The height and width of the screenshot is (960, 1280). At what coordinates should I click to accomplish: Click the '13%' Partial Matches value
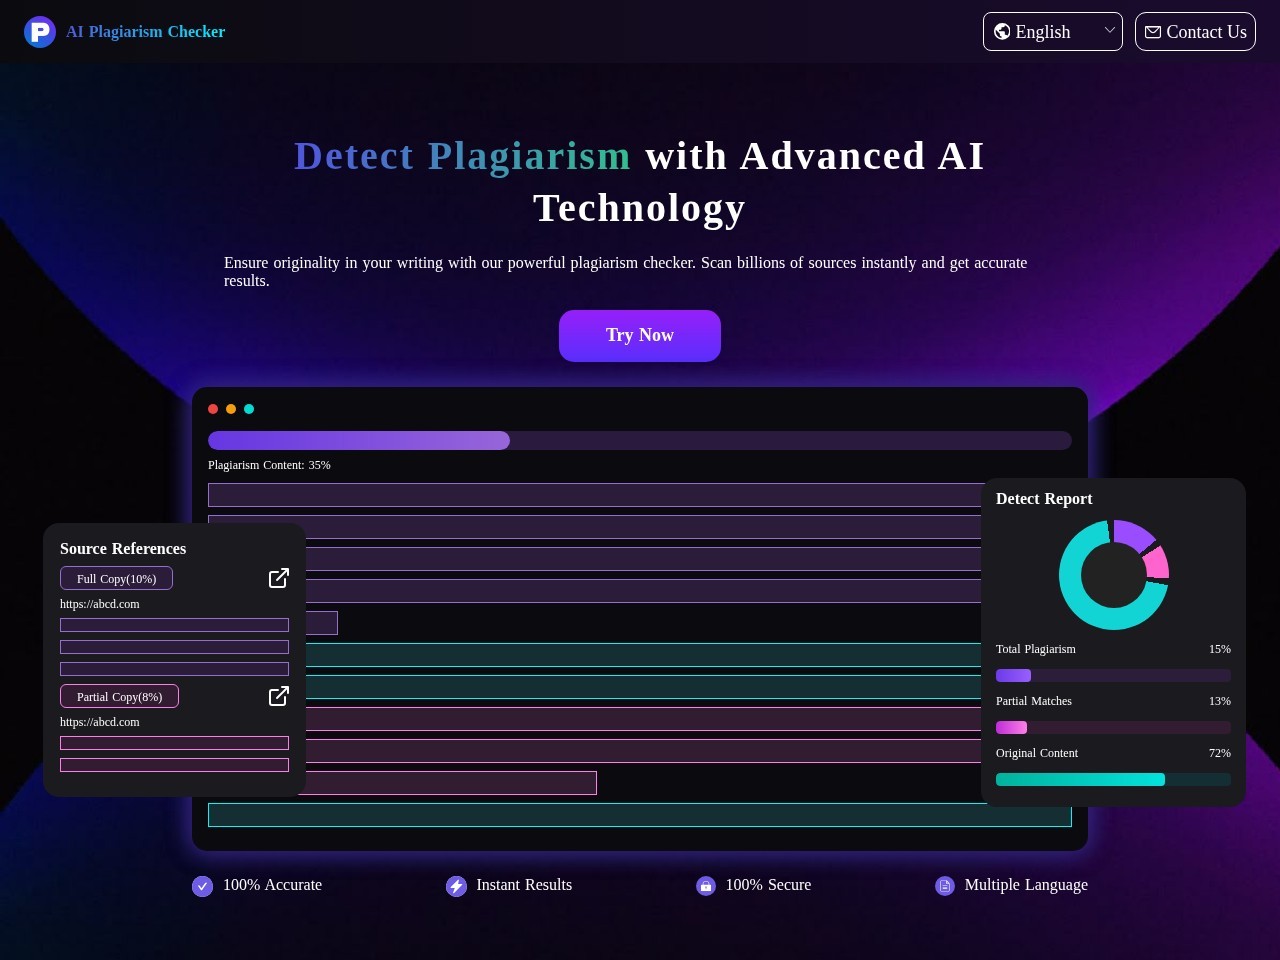click(x=1220, y=701)
